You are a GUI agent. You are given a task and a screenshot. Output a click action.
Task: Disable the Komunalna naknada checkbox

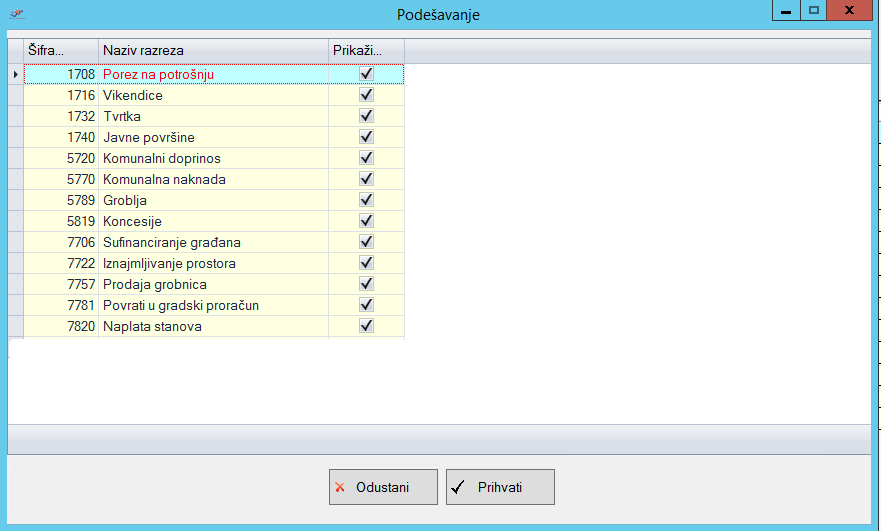[366, 179]
